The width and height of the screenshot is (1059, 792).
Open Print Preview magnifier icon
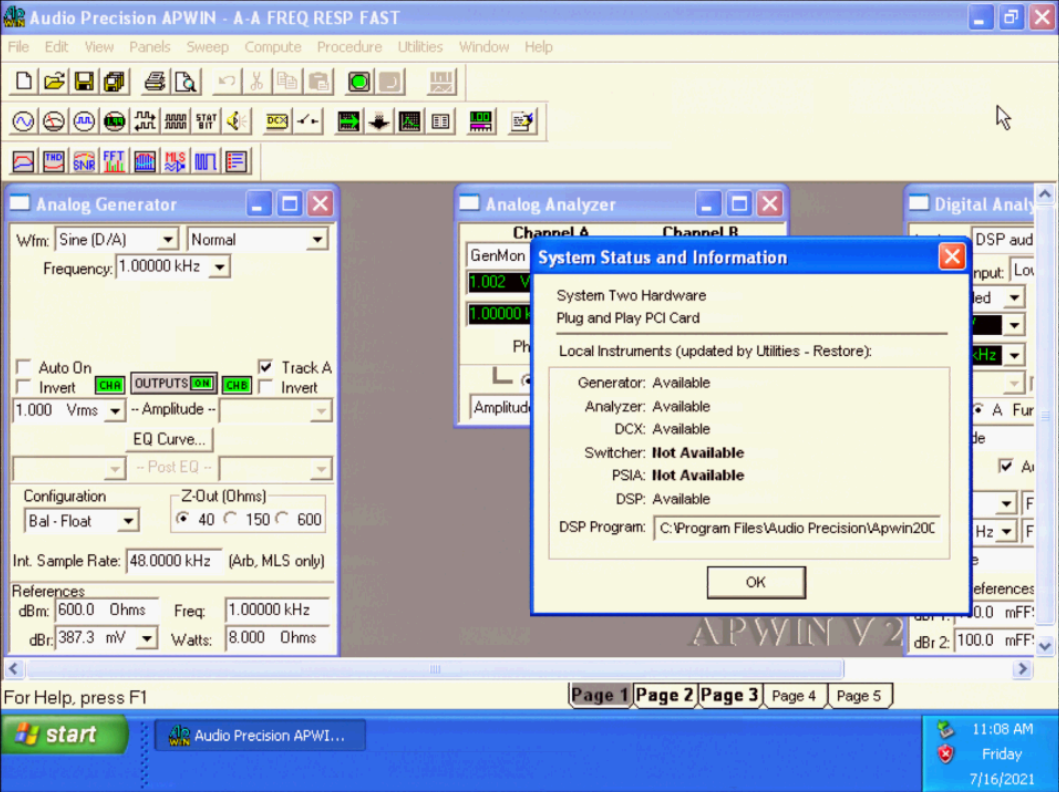(x=186, y=82)
